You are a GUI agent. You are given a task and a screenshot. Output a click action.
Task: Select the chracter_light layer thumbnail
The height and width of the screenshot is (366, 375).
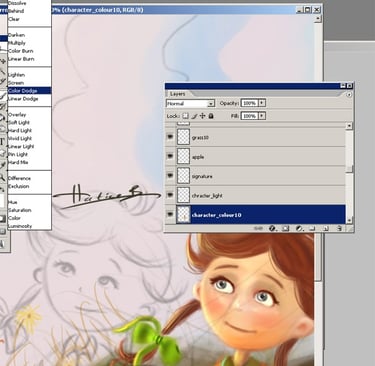coord(183,195)
